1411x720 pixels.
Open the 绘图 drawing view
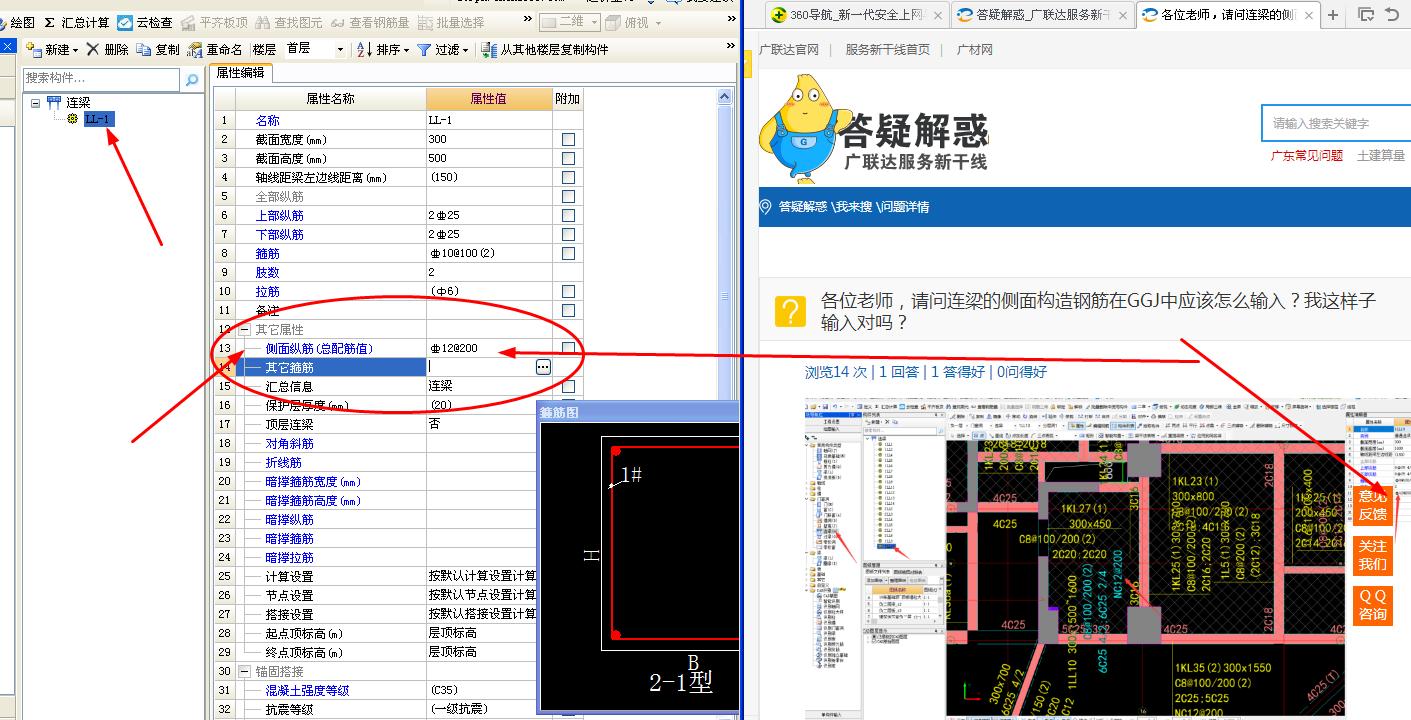tap(16, 22)
